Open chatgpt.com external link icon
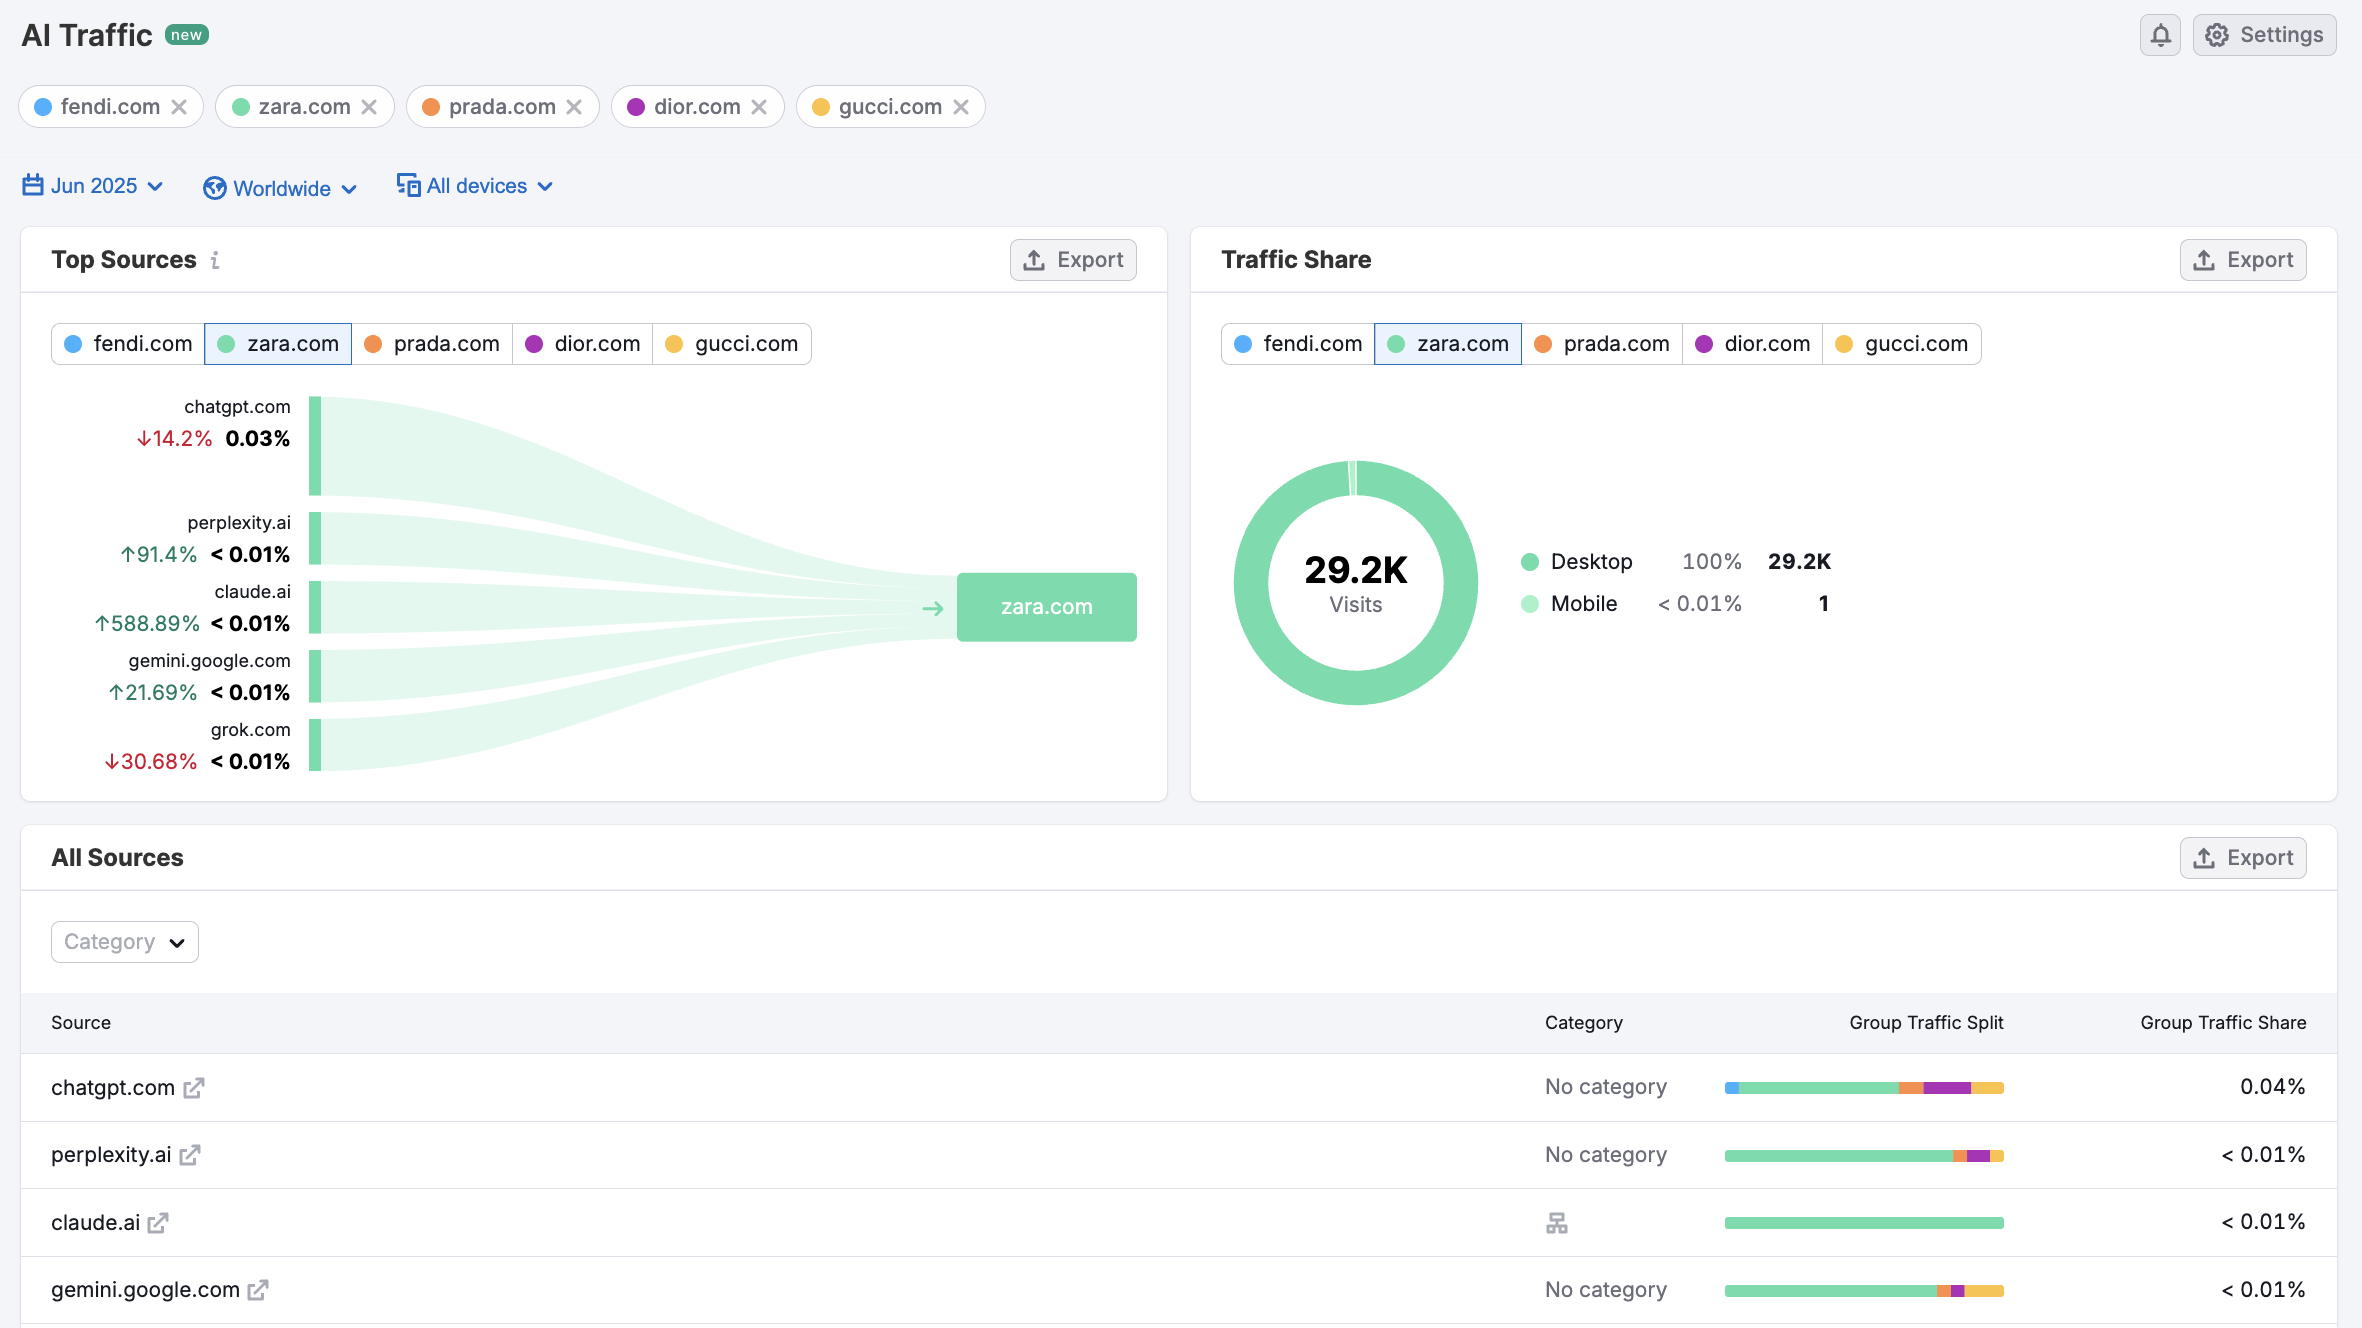Screen dimensions: 2362x1328 point(194,1088)
